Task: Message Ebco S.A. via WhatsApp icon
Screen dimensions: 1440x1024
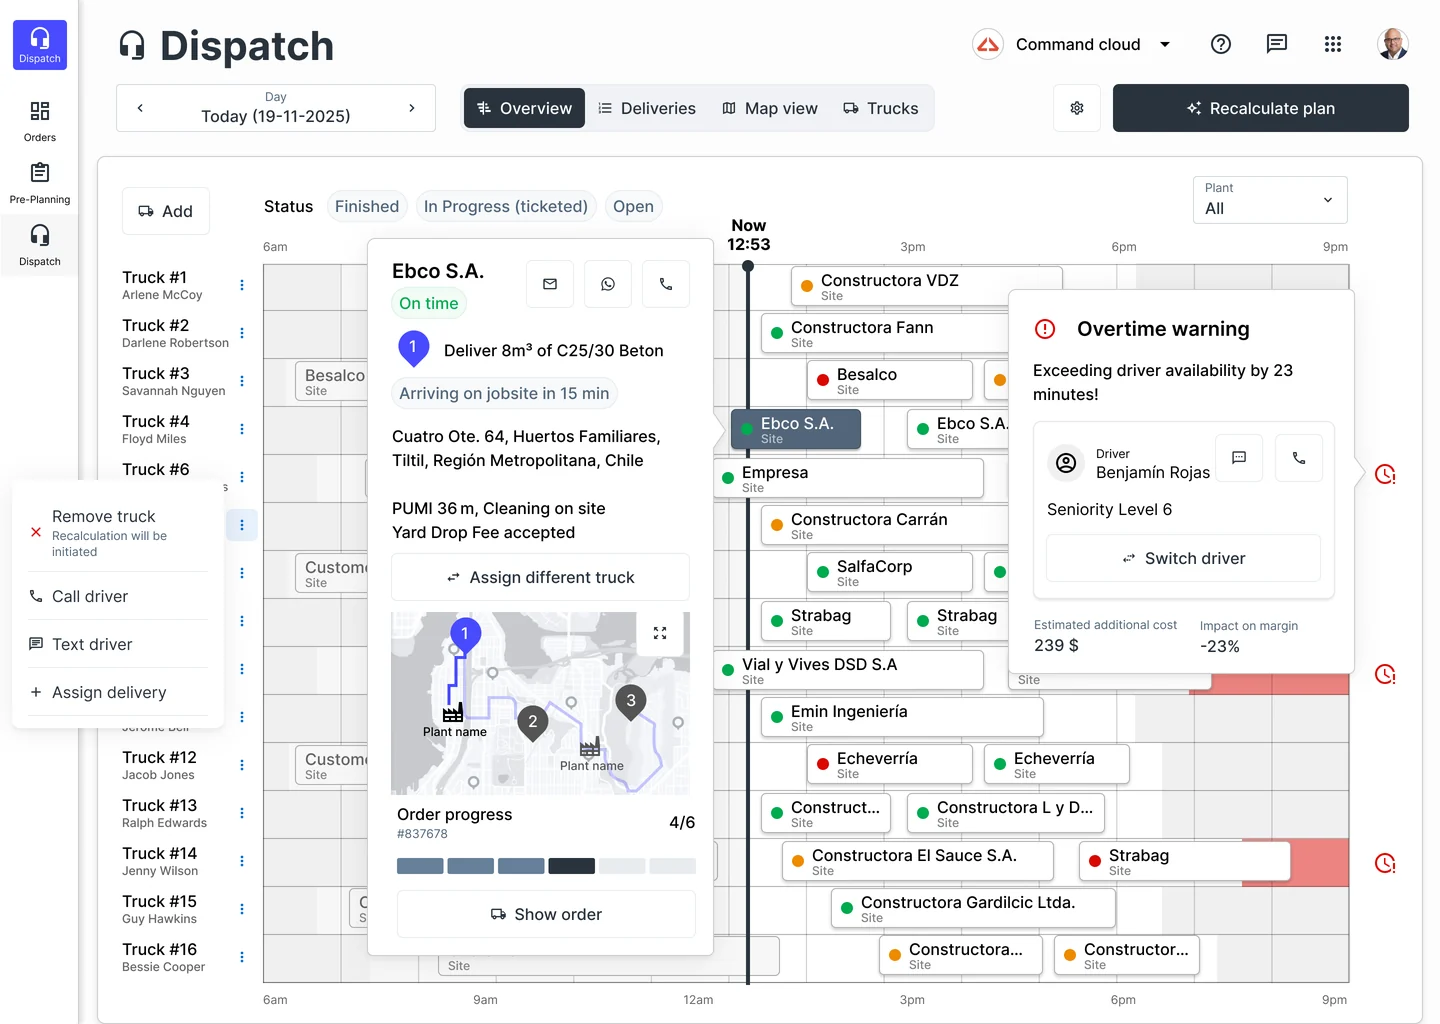Action: coord(608,284)
